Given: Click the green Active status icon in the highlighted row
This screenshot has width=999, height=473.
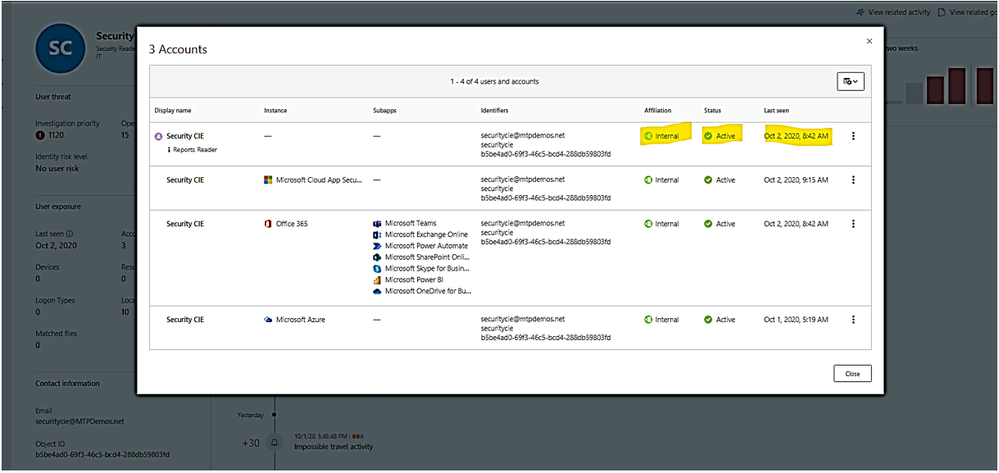Looking at the screenshot, I should 708,136.
